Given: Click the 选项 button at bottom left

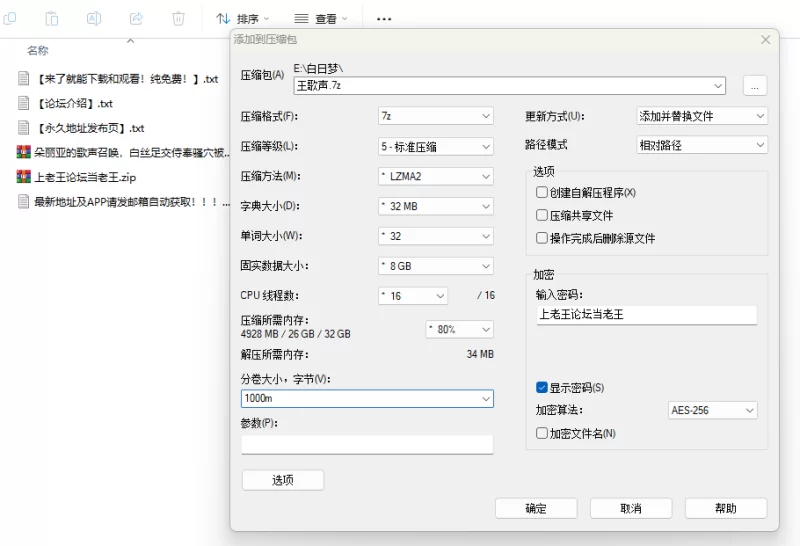Looking at the screenshot, I should (283, 480).
